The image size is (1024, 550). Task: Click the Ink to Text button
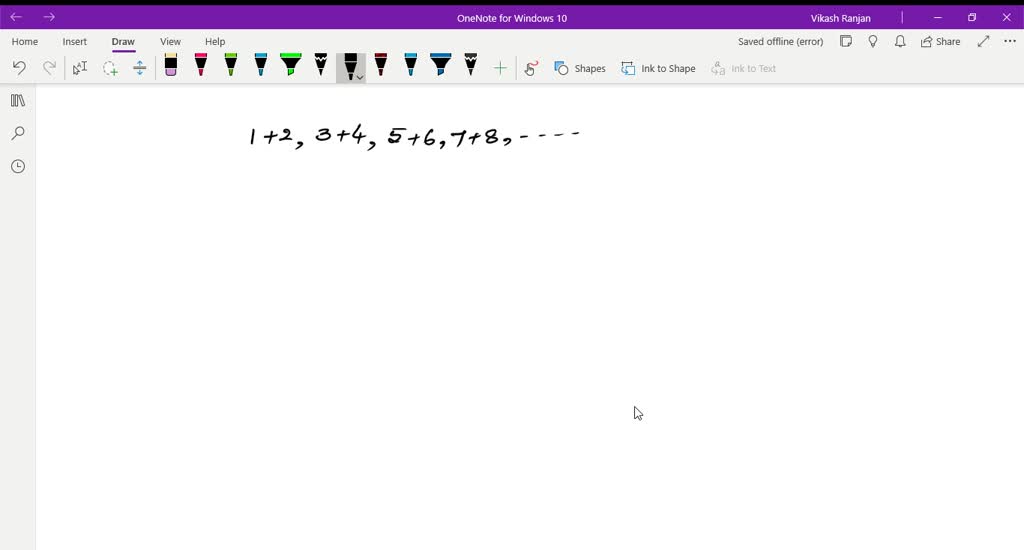point(744,68)
